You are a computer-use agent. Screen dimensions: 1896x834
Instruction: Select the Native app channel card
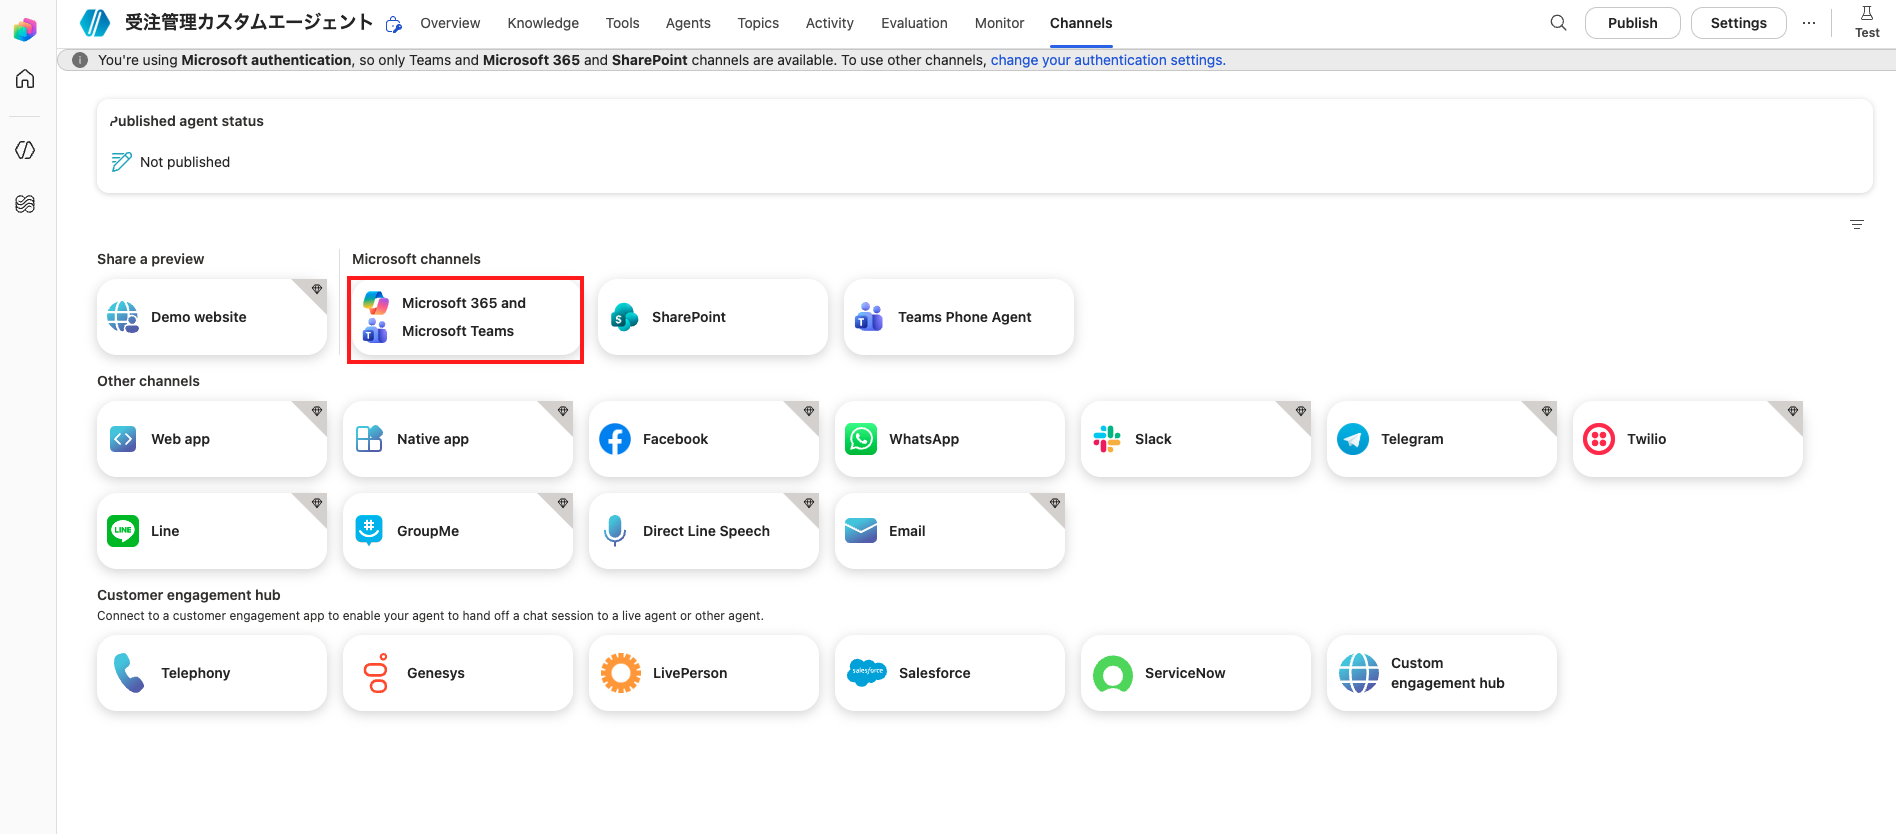click(458, 439)
